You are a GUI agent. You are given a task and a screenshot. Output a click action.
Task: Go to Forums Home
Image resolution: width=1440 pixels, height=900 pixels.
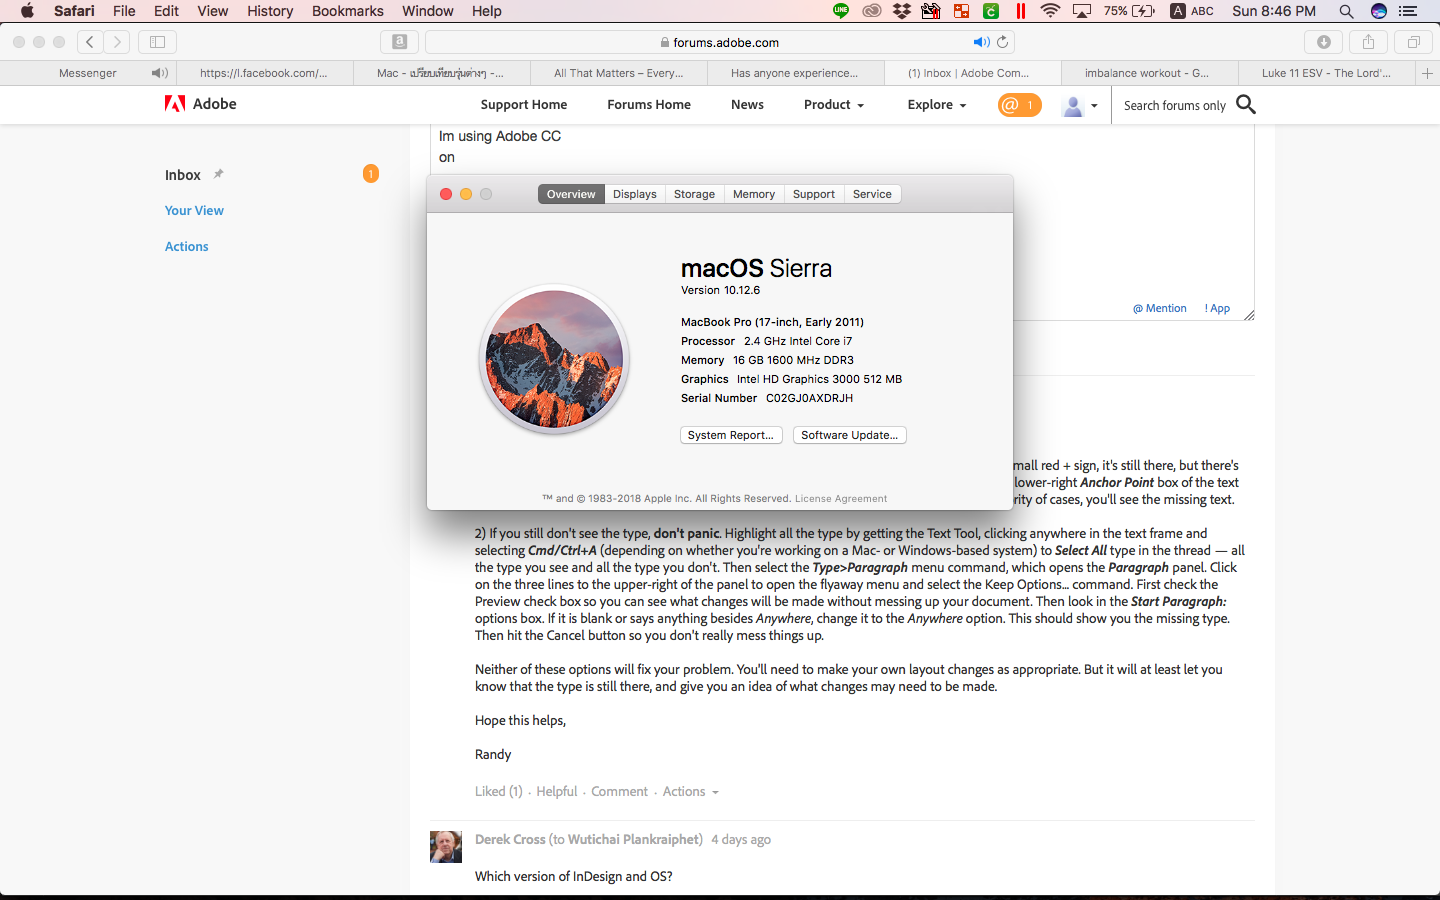tap(649, 105)
